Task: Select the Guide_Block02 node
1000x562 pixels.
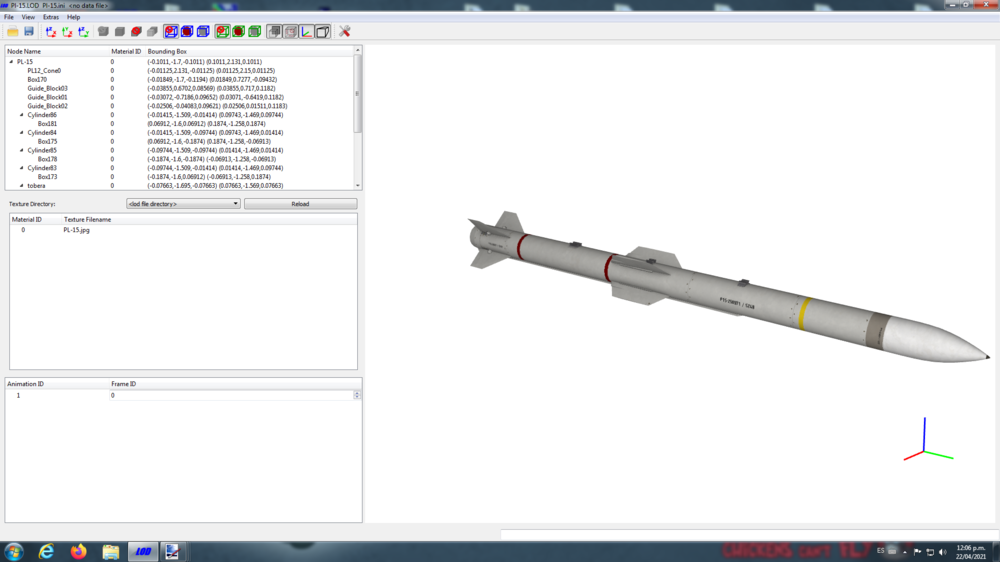Action: pos(47,106)
